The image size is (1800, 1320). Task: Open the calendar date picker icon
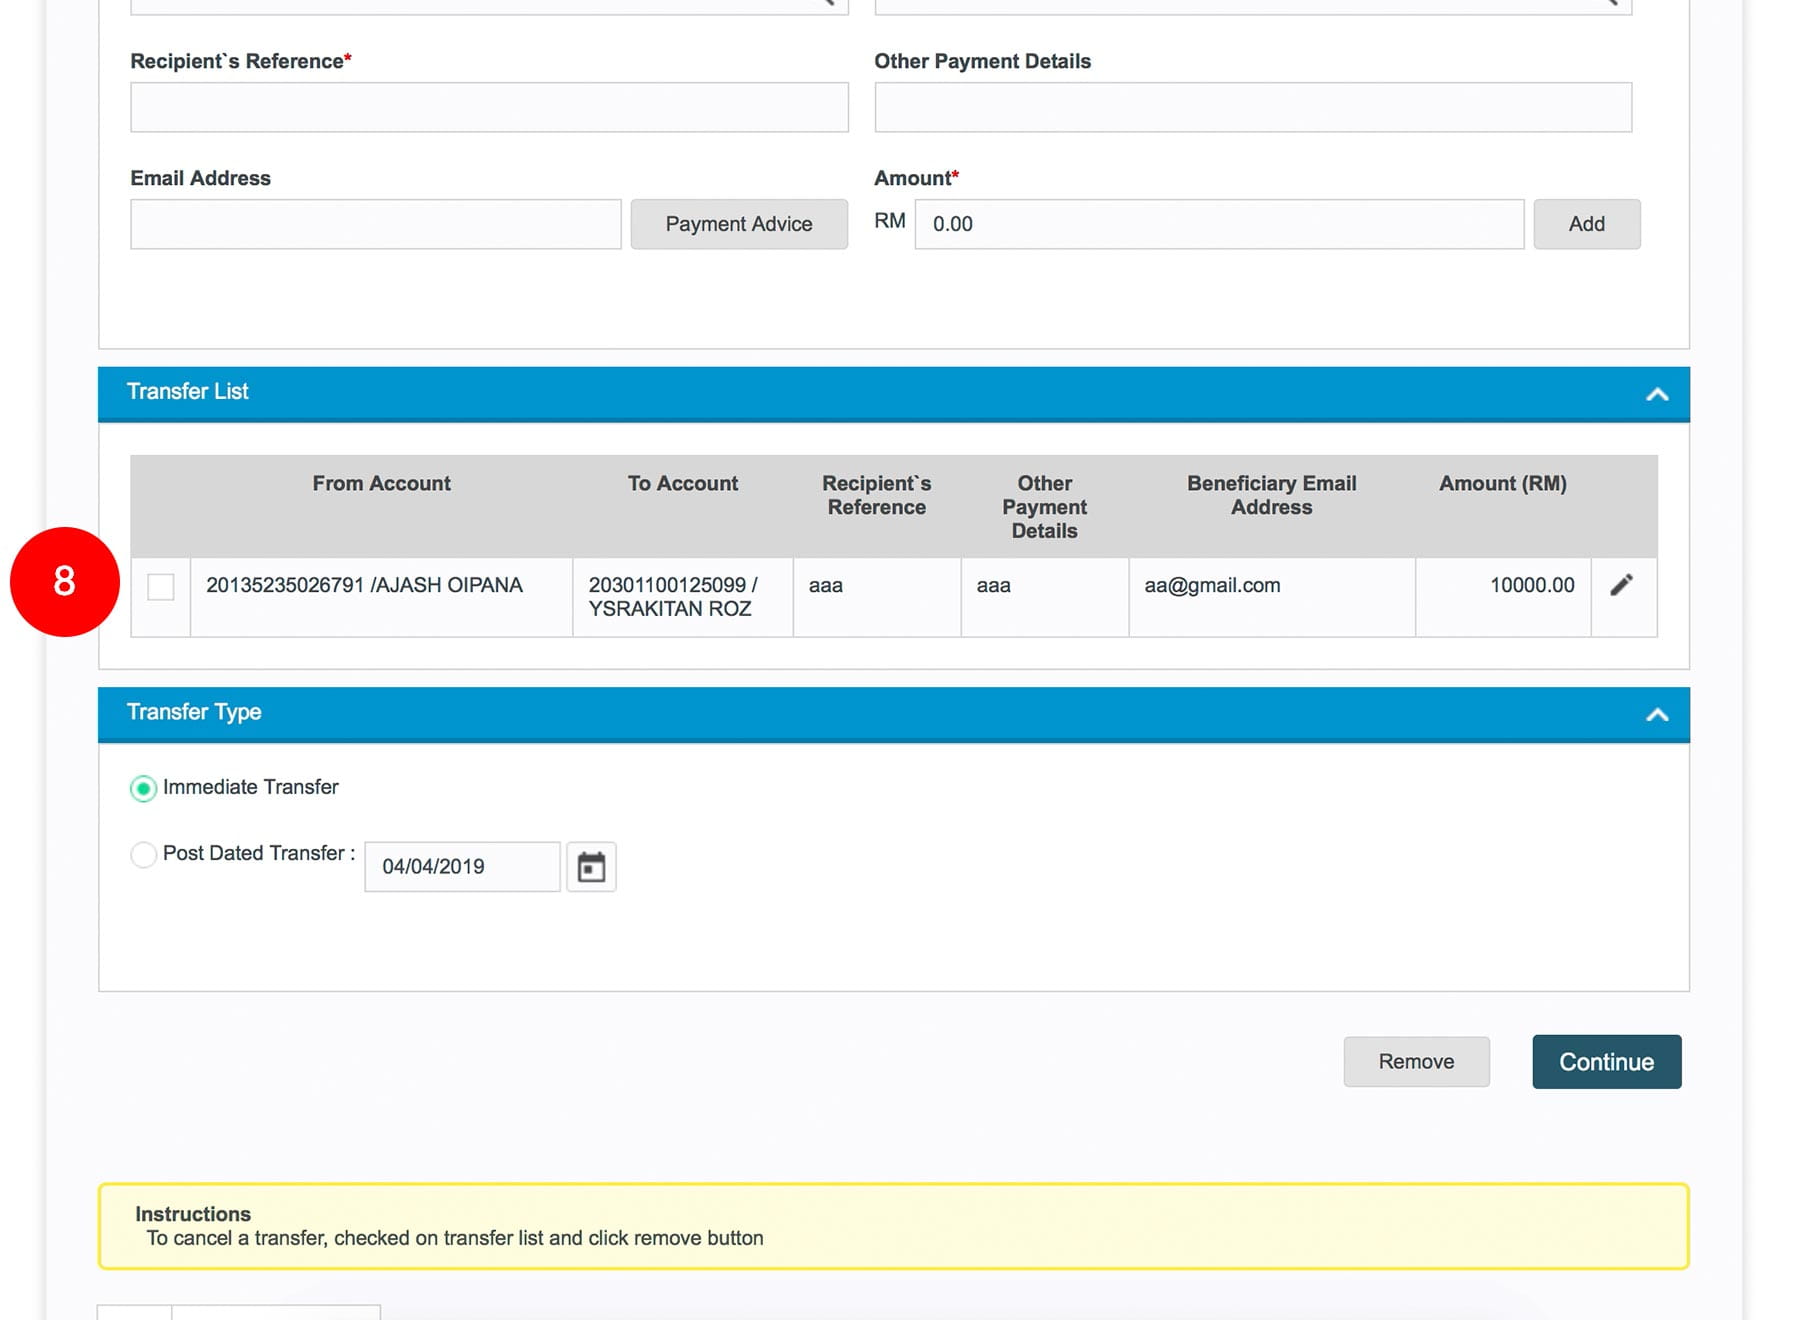(x=591, y=866)
